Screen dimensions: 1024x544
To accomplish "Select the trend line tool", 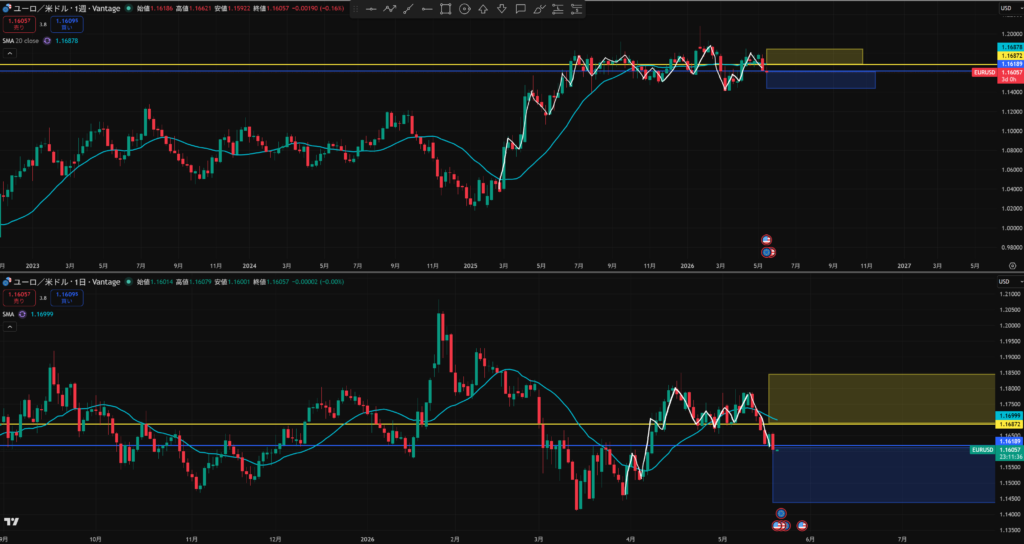I will pyautogui.click(x=408, y=9).
